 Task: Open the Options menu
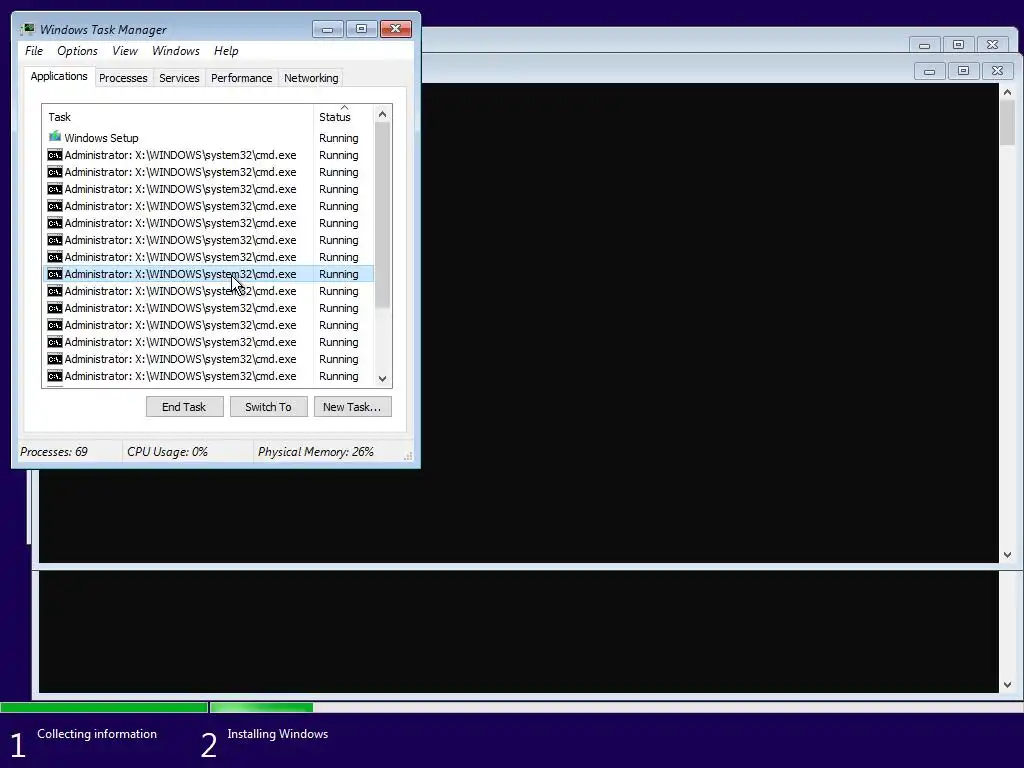[77, 51]
